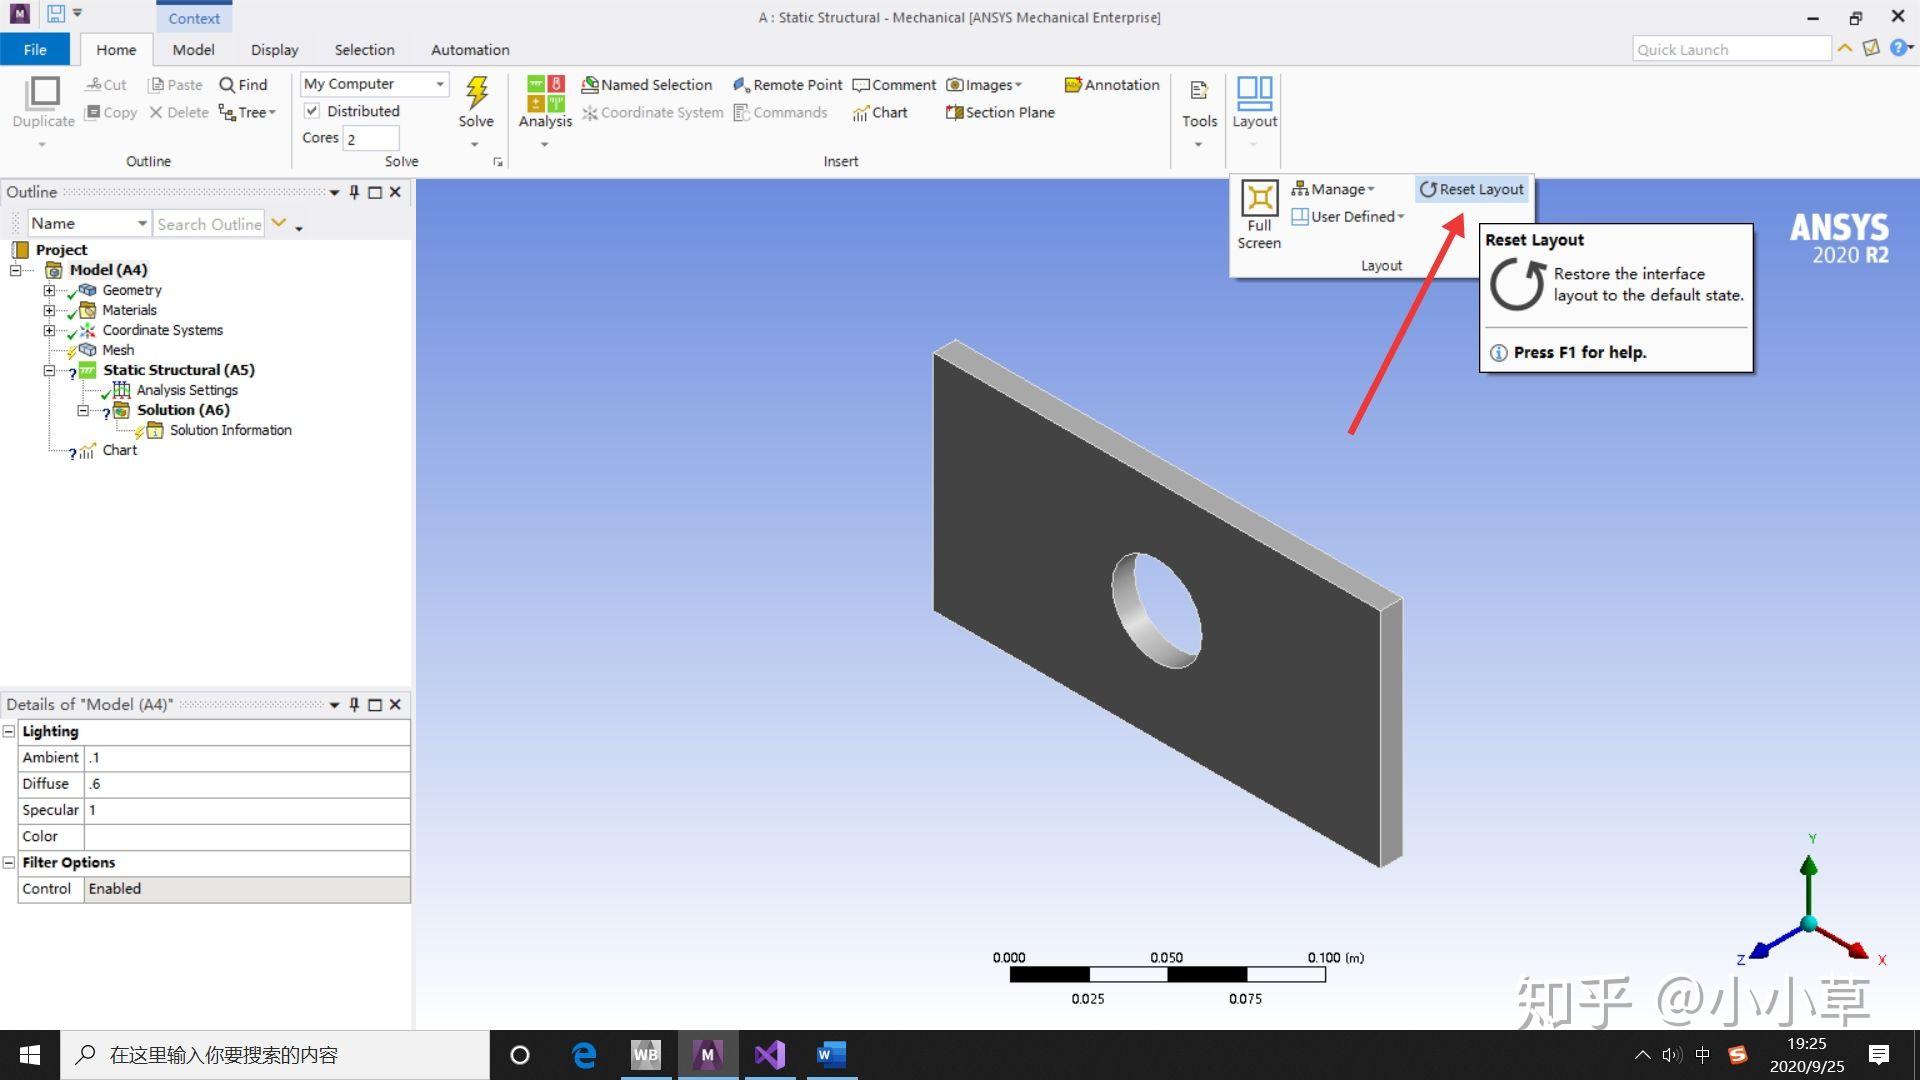Insert a Named Selection
The height and width of the screenshot is (1080, 1920).
pos(646,85)
